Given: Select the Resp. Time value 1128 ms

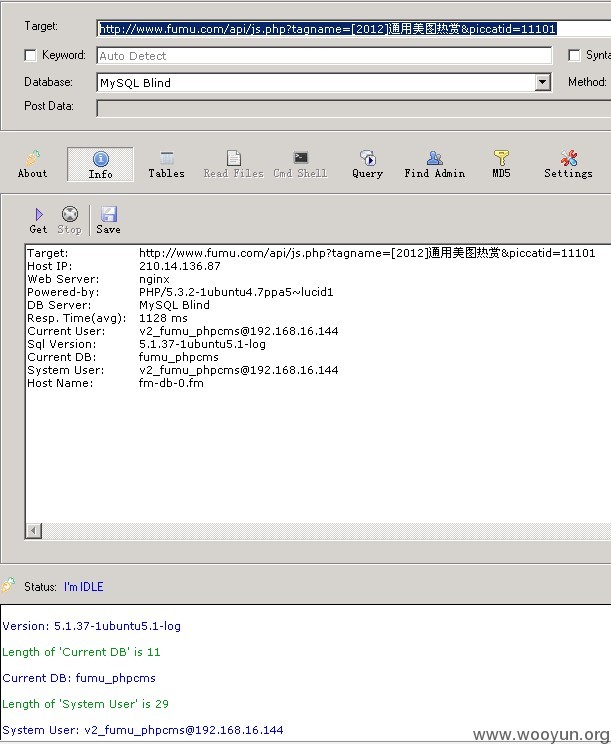Looking at the screenshot, I should (x=163, y=318).
